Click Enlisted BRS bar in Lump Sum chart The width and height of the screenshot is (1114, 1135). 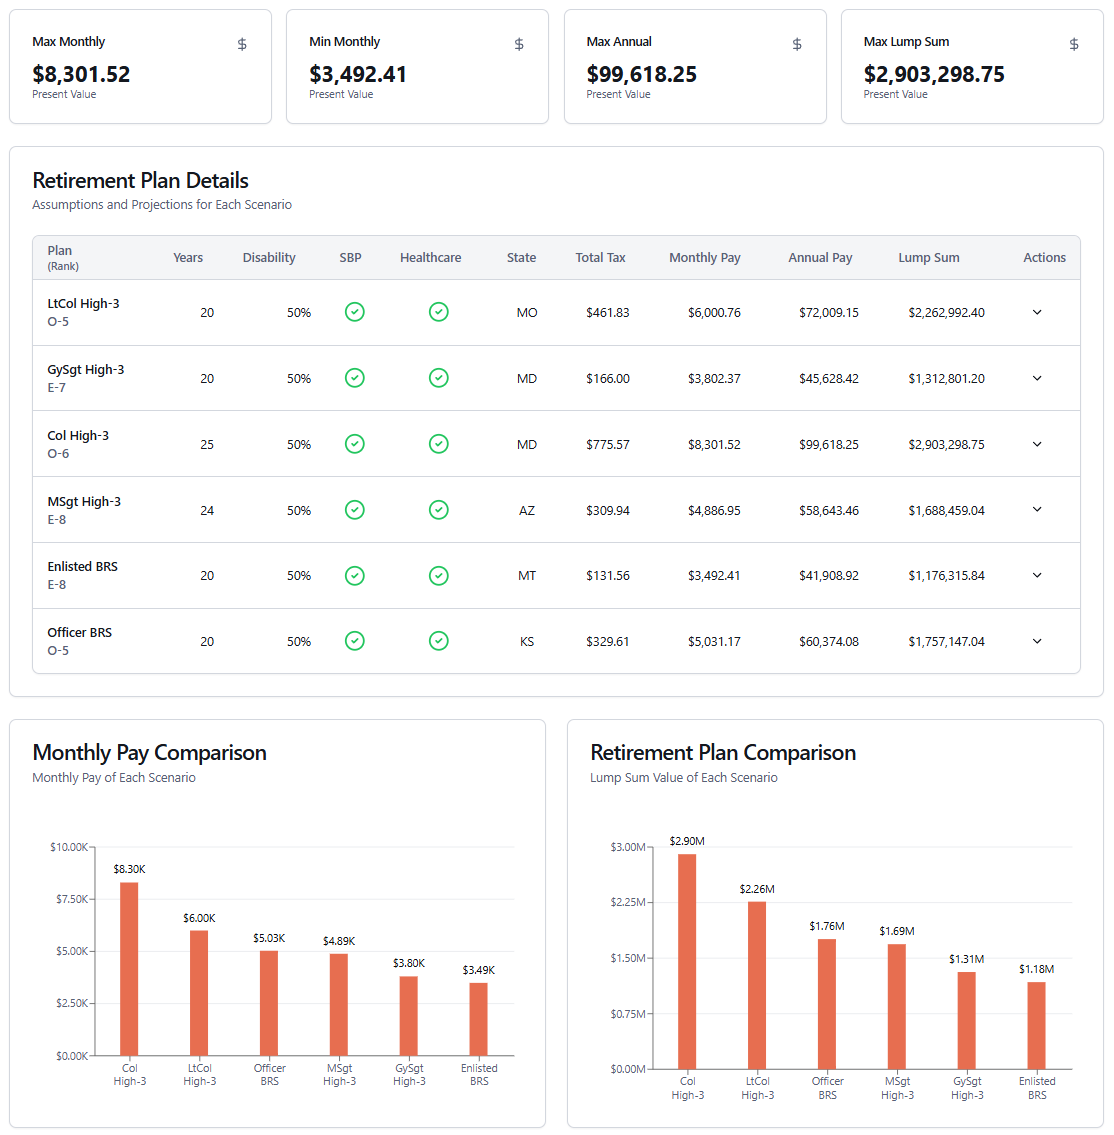click(x=1037, y=1026)
